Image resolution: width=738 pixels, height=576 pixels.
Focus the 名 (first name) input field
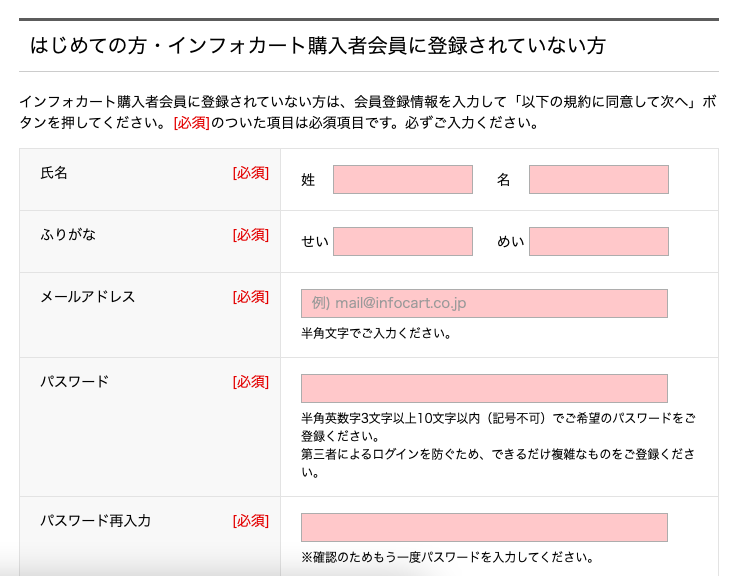[598, 180]
